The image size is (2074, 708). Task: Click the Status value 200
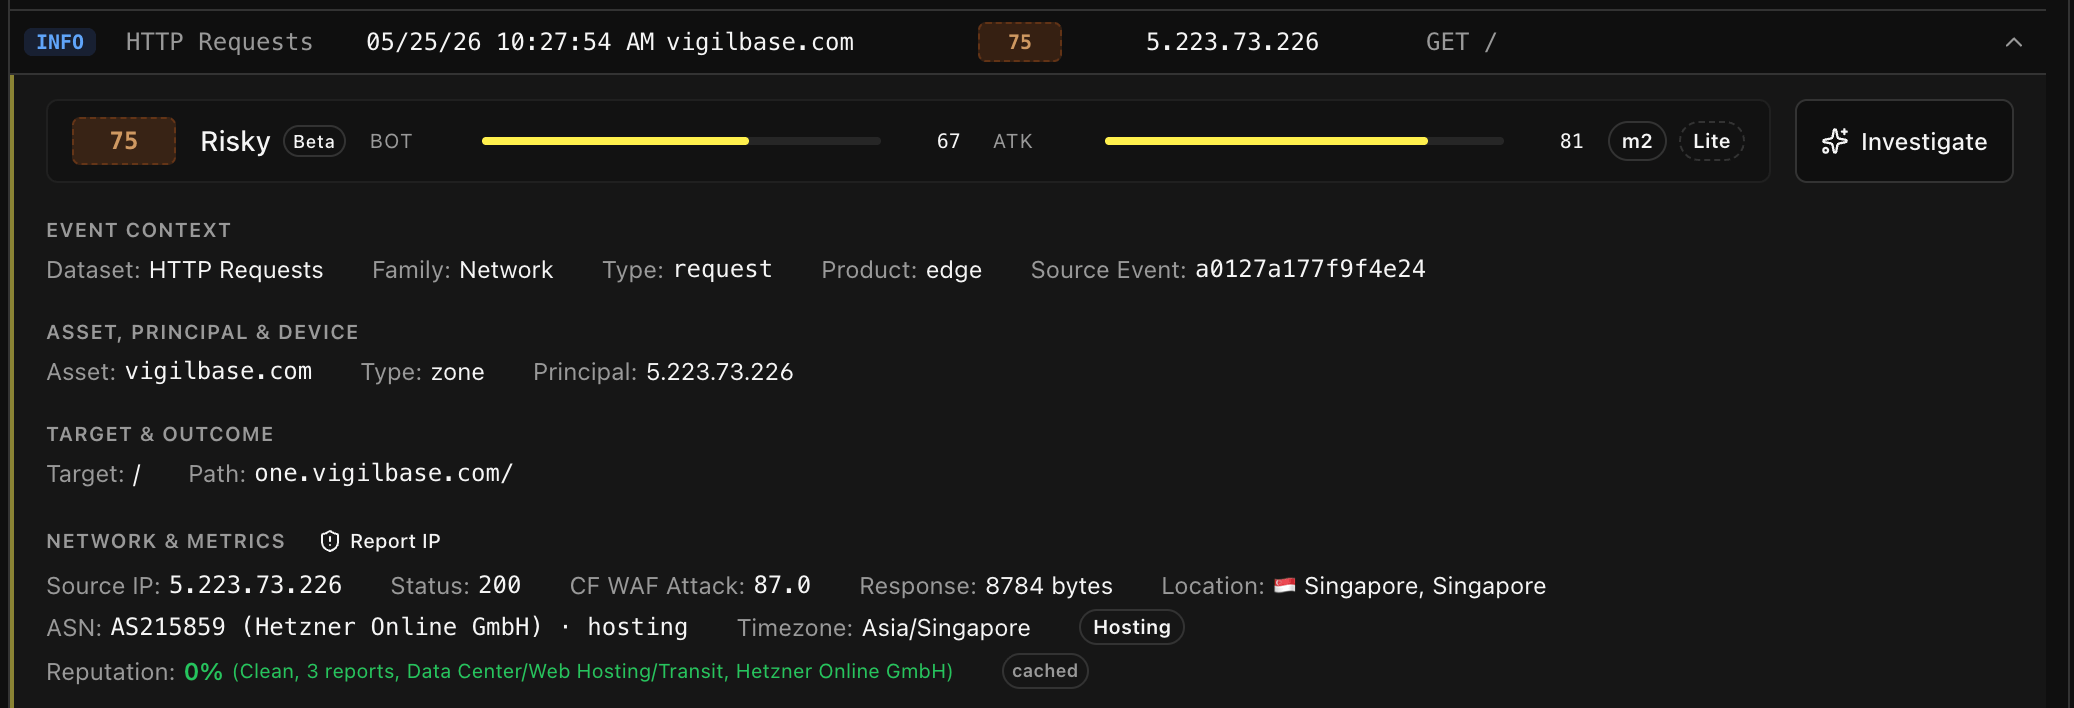tap(499, 585)
